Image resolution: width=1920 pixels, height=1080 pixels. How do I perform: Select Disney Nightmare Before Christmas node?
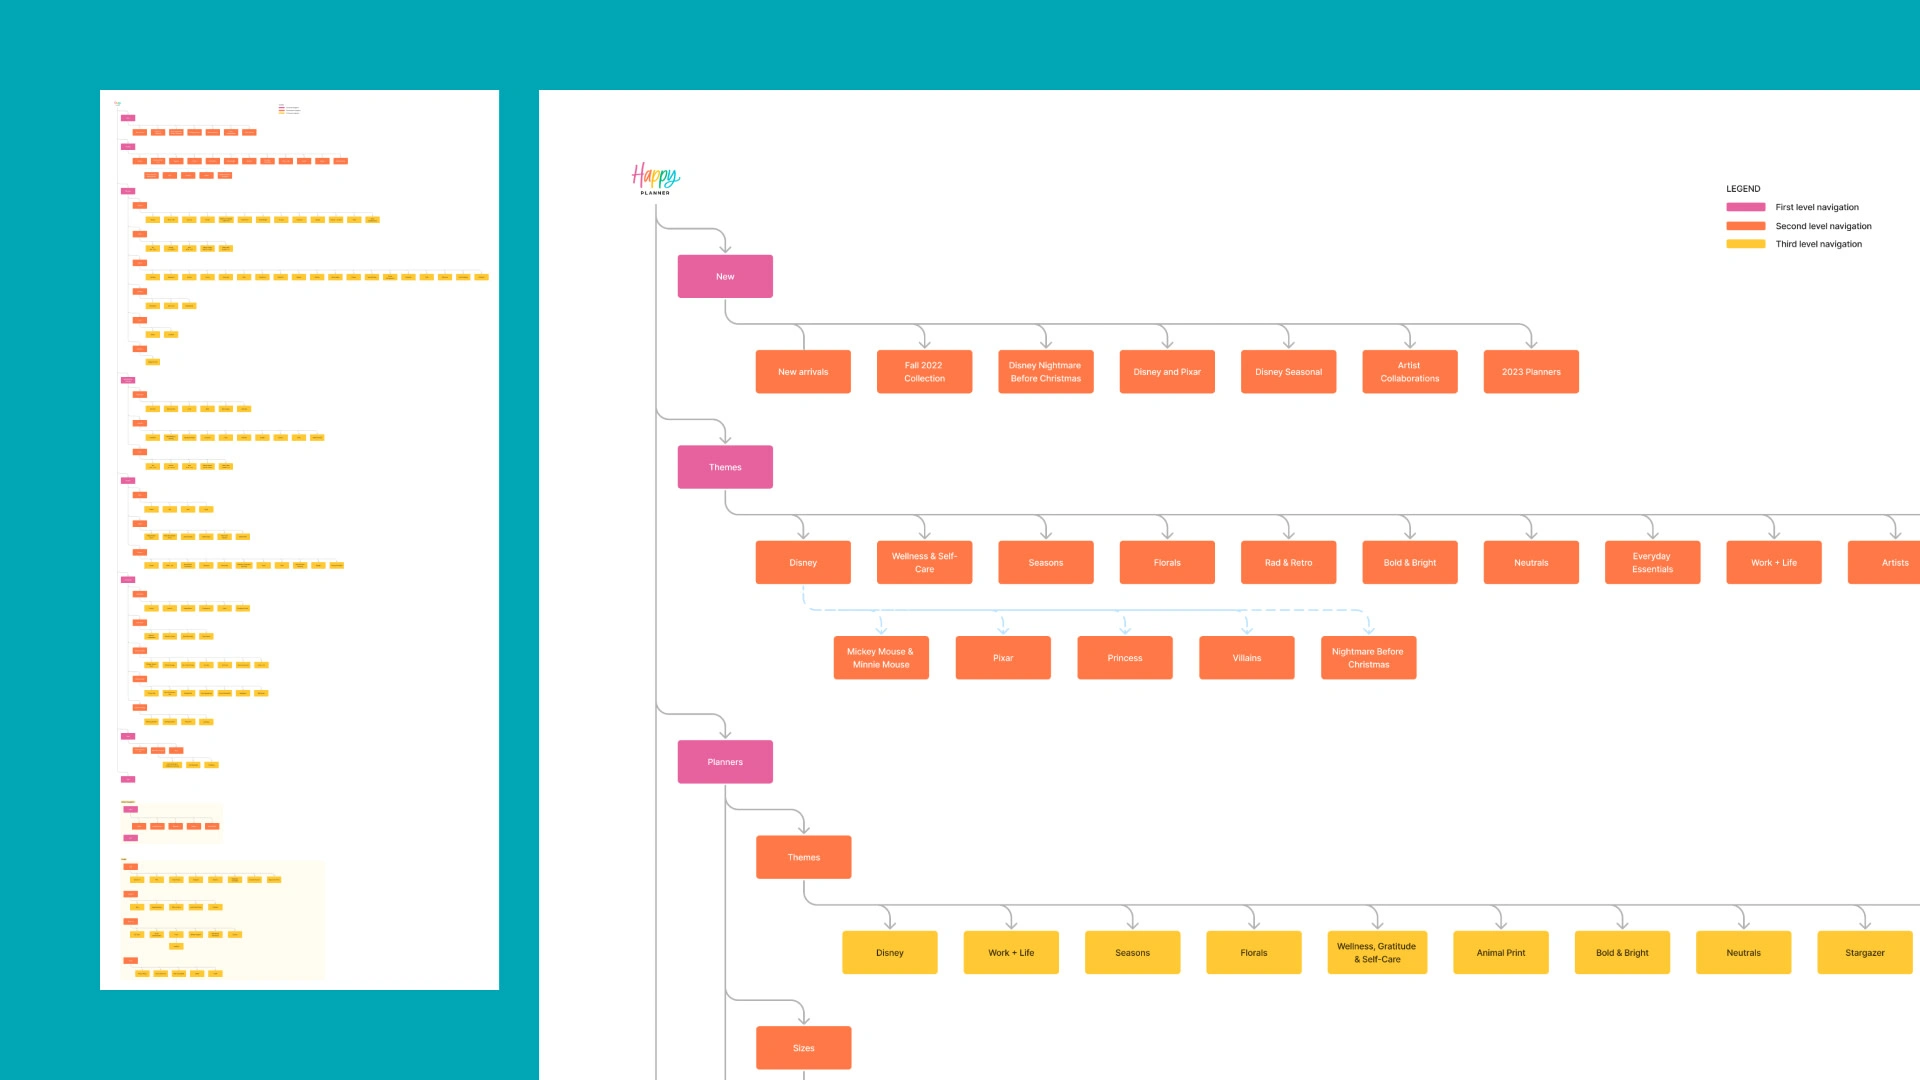(1045, 372)
